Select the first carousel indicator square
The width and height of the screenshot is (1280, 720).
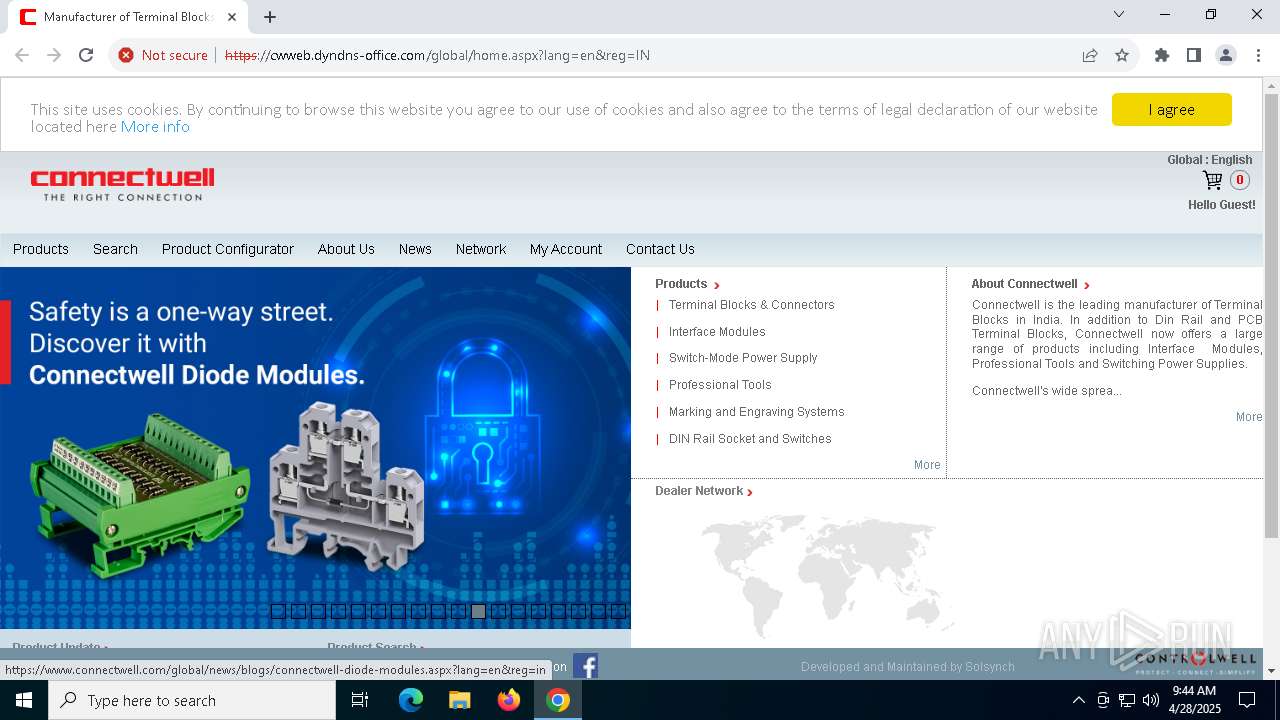[278, 611]
